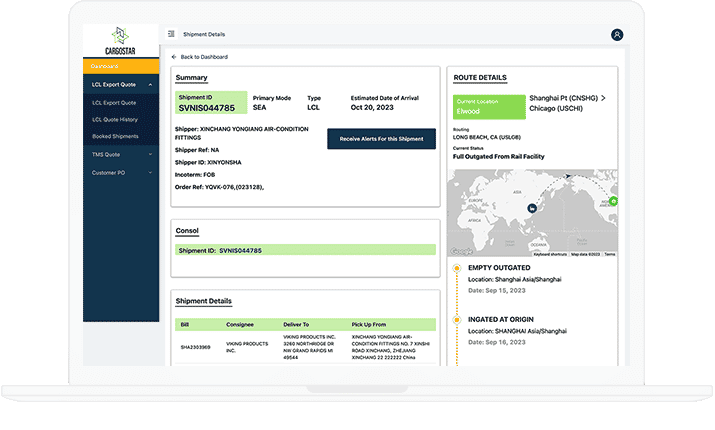Image resolution: width=715 pixels, height=430 pixels.
Task: Open LCL Quote History
Action: [x=114, y=119]
